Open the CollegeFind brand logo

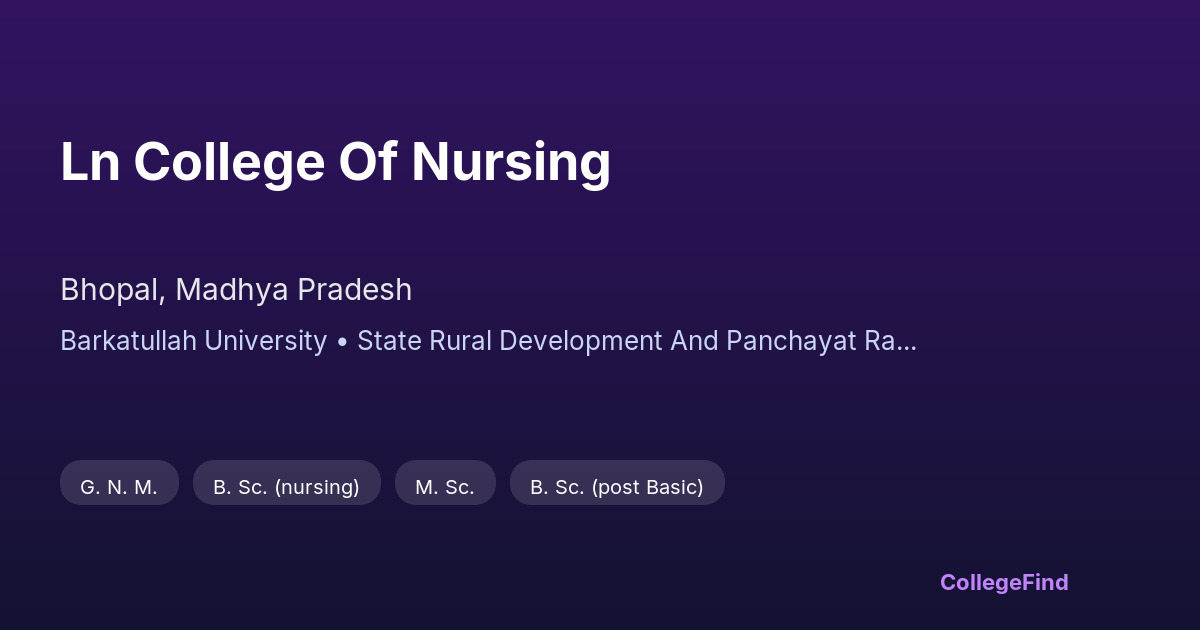pyautogui.click(x=1004, y=582)
